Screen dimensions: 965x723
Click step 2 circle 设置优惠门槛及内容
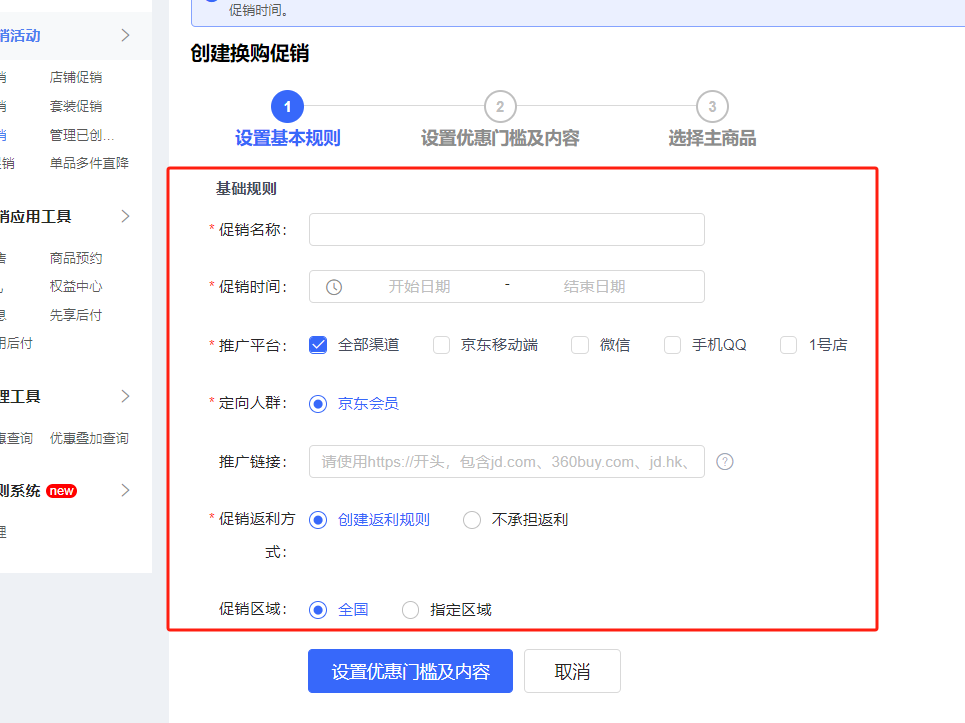[500, 106]
